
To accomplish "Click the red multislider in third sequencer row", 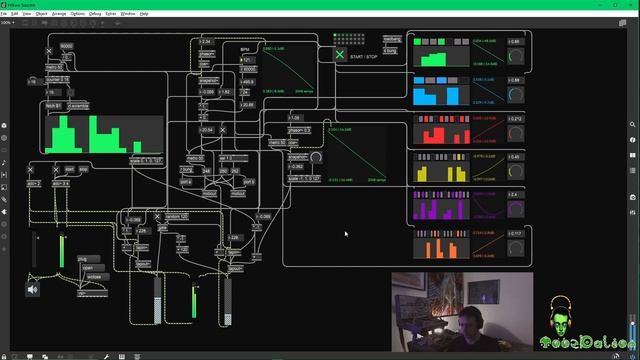I will pyautogui.click(x=441, y=134).
